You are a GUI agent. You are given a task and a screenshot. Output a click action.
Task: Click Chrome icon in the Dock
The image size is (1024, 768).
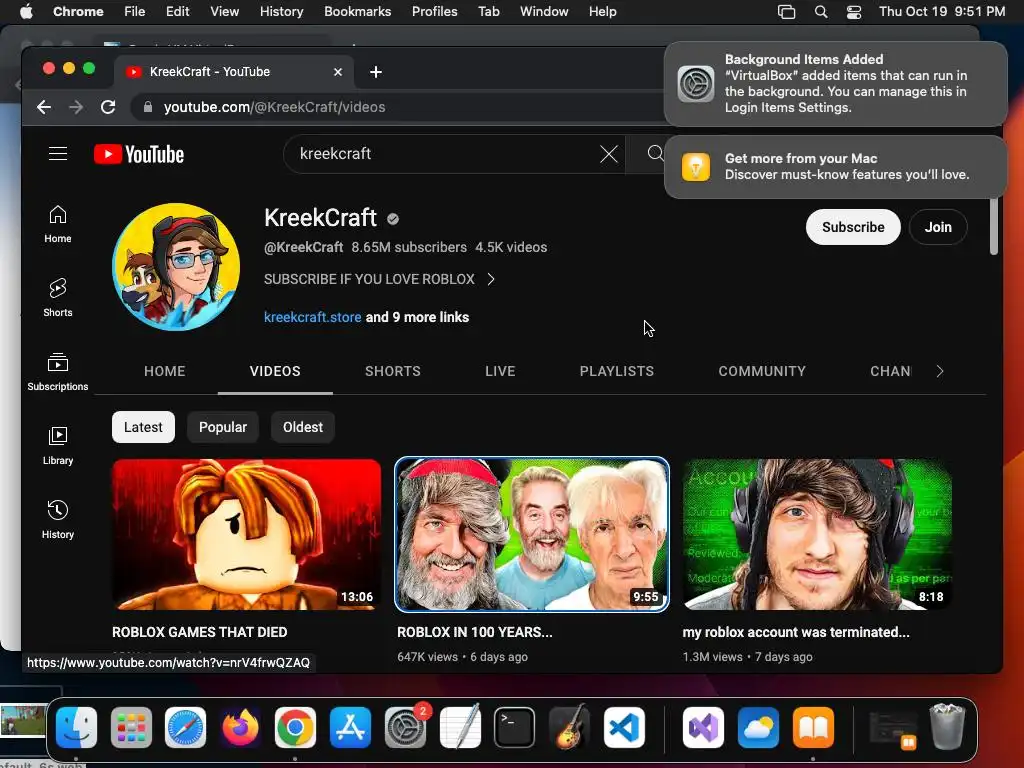click(295, 728)
